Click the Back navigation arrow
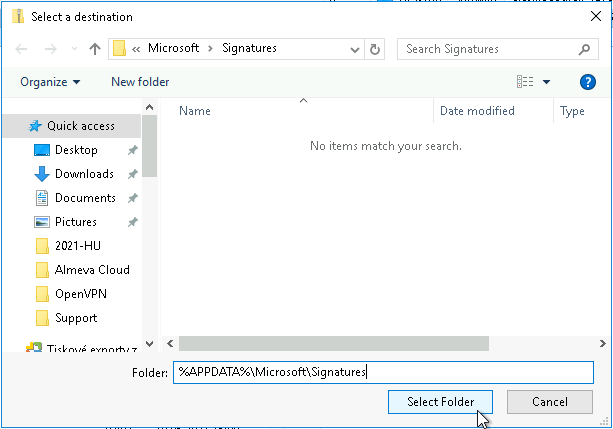Viewport: 613px width, 429px height. point(22,49)
